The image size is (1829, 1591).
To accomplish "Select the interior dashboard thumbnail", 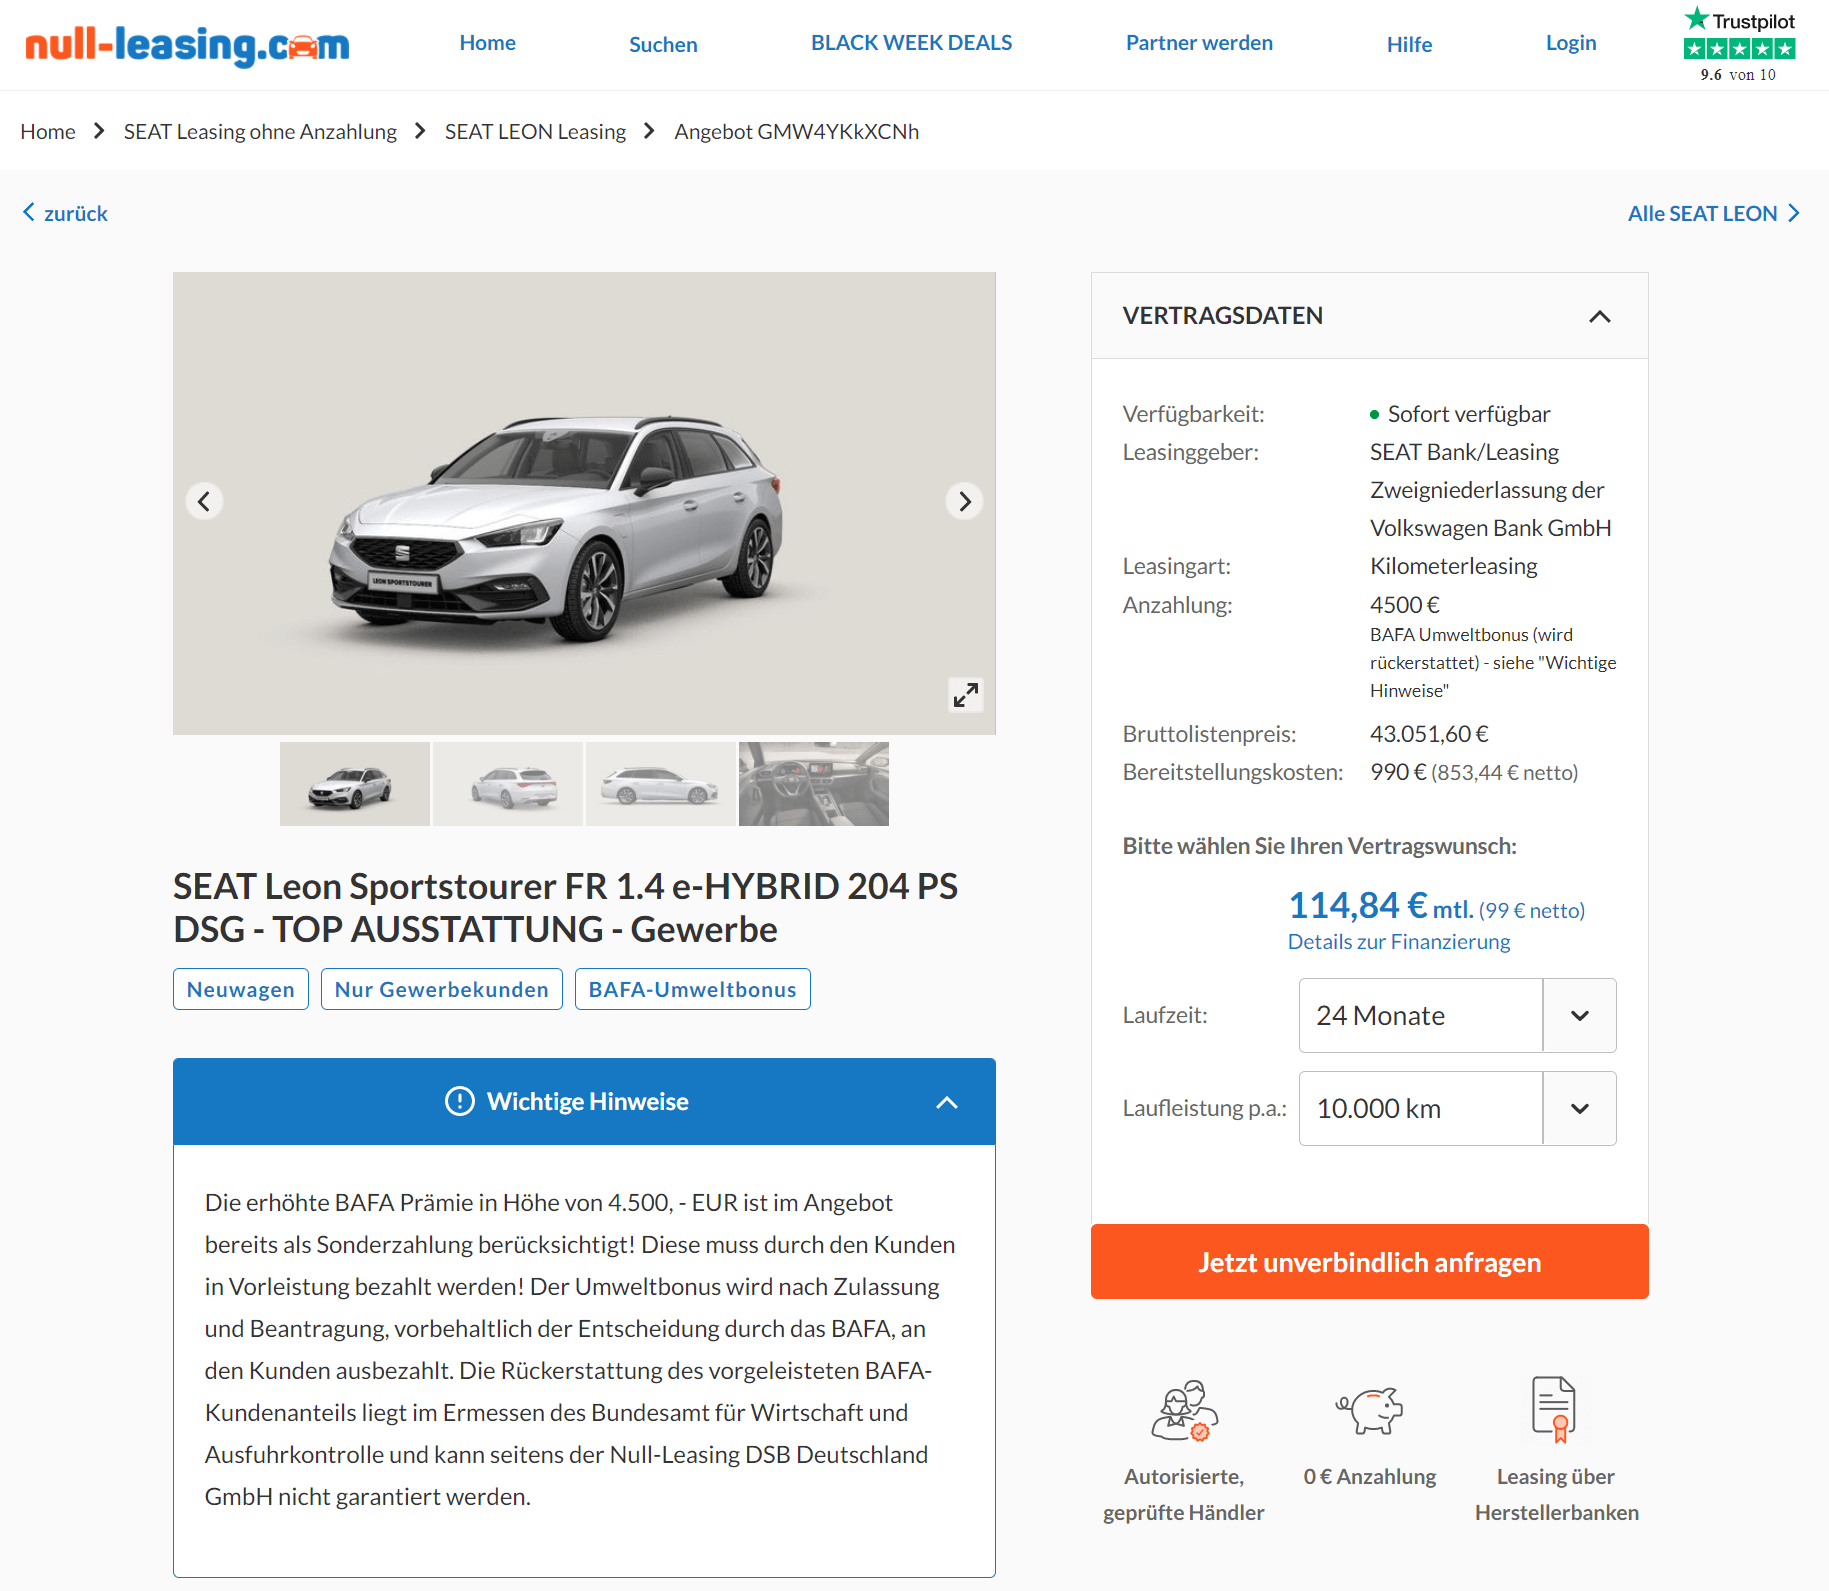I will [x=814, y=784].
